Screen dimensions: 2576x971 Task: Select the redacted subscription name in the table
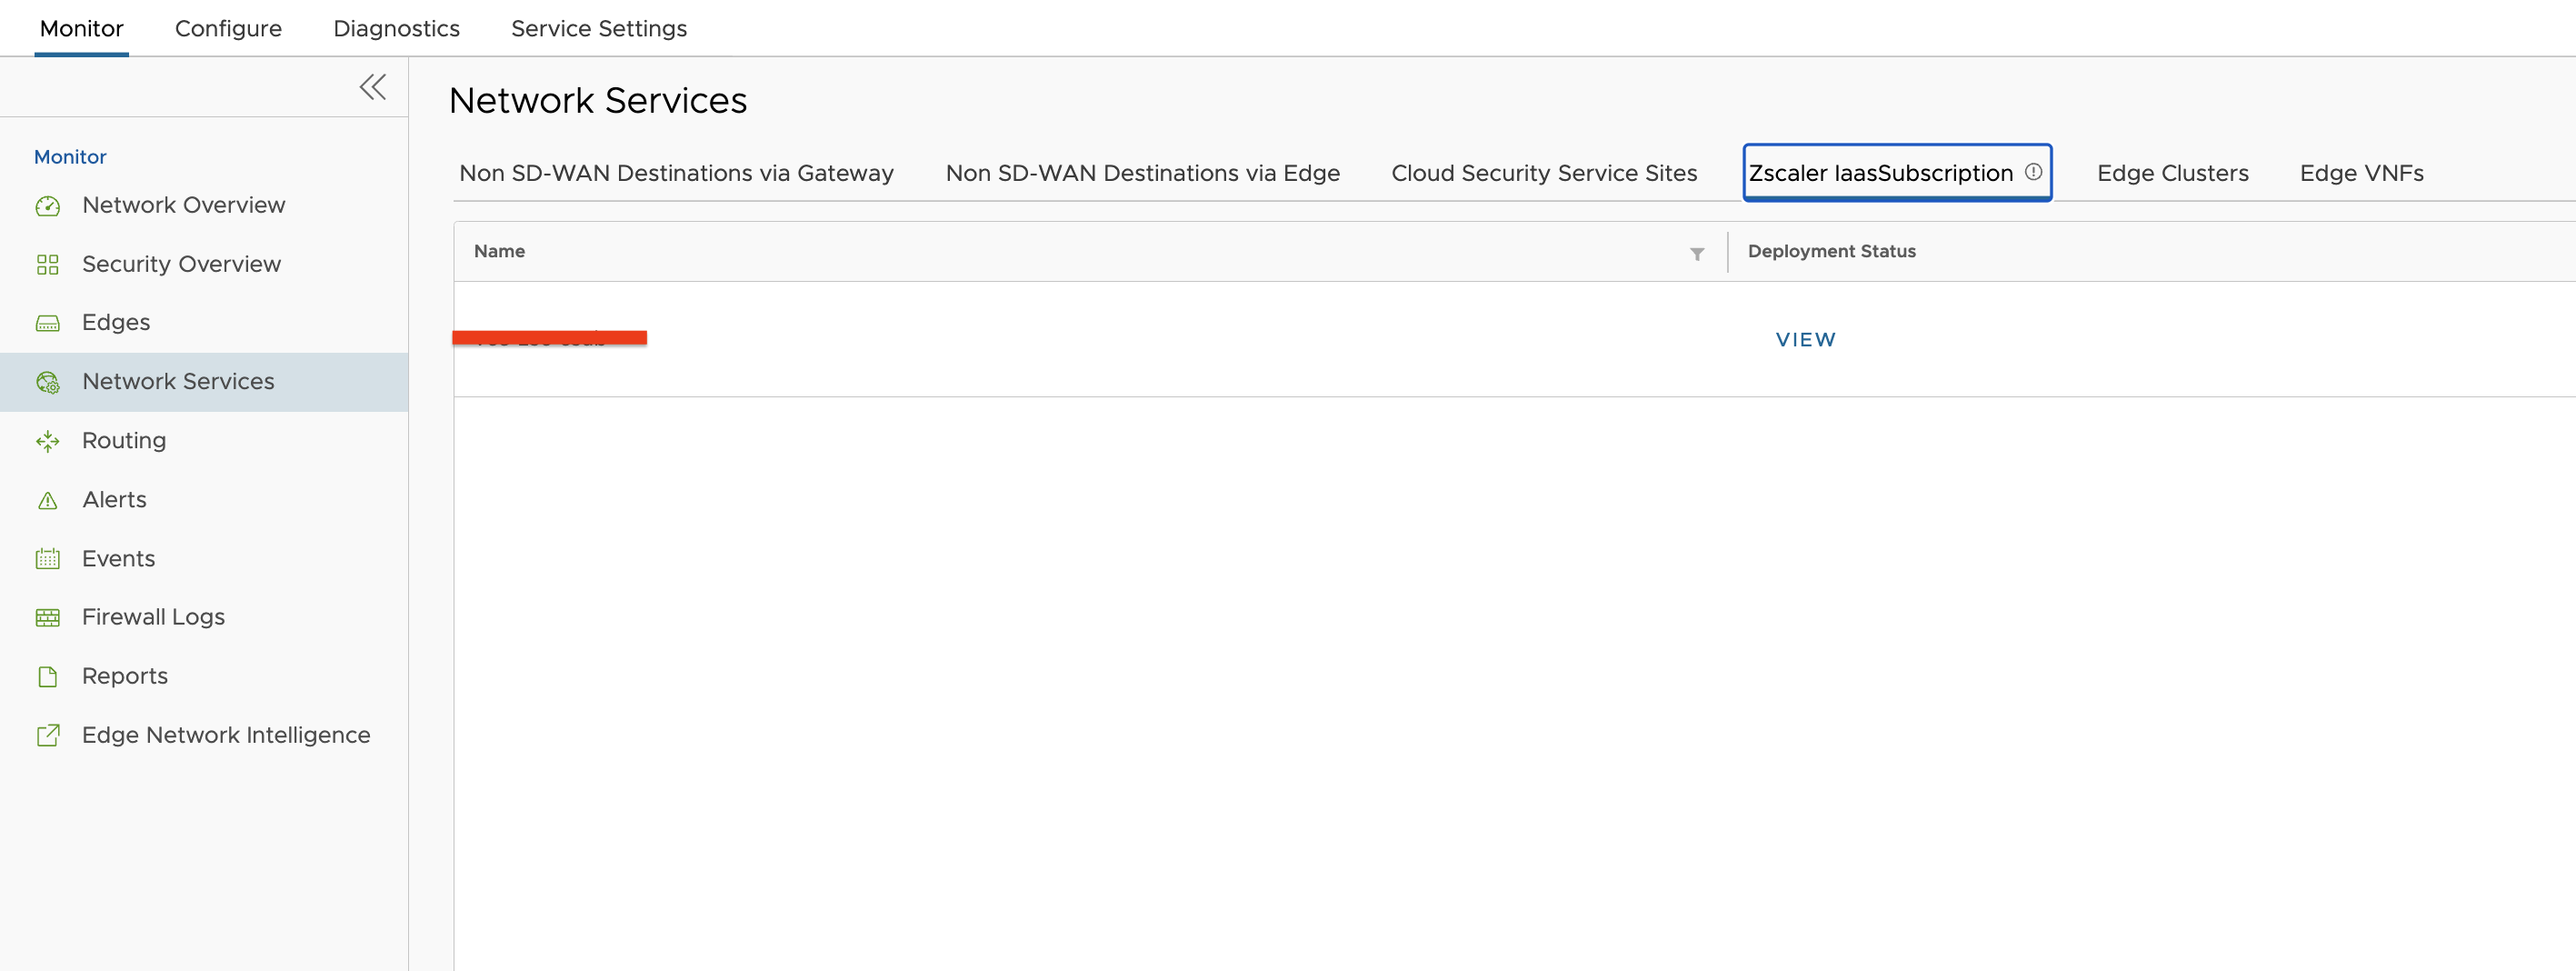(x=550, y=338)
